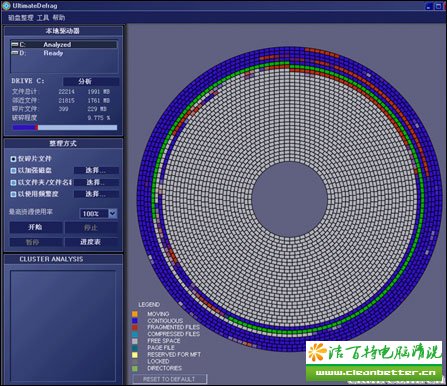Click the total size value '1991 MB'
Viewport: 447px width, 386px height.
99,92
